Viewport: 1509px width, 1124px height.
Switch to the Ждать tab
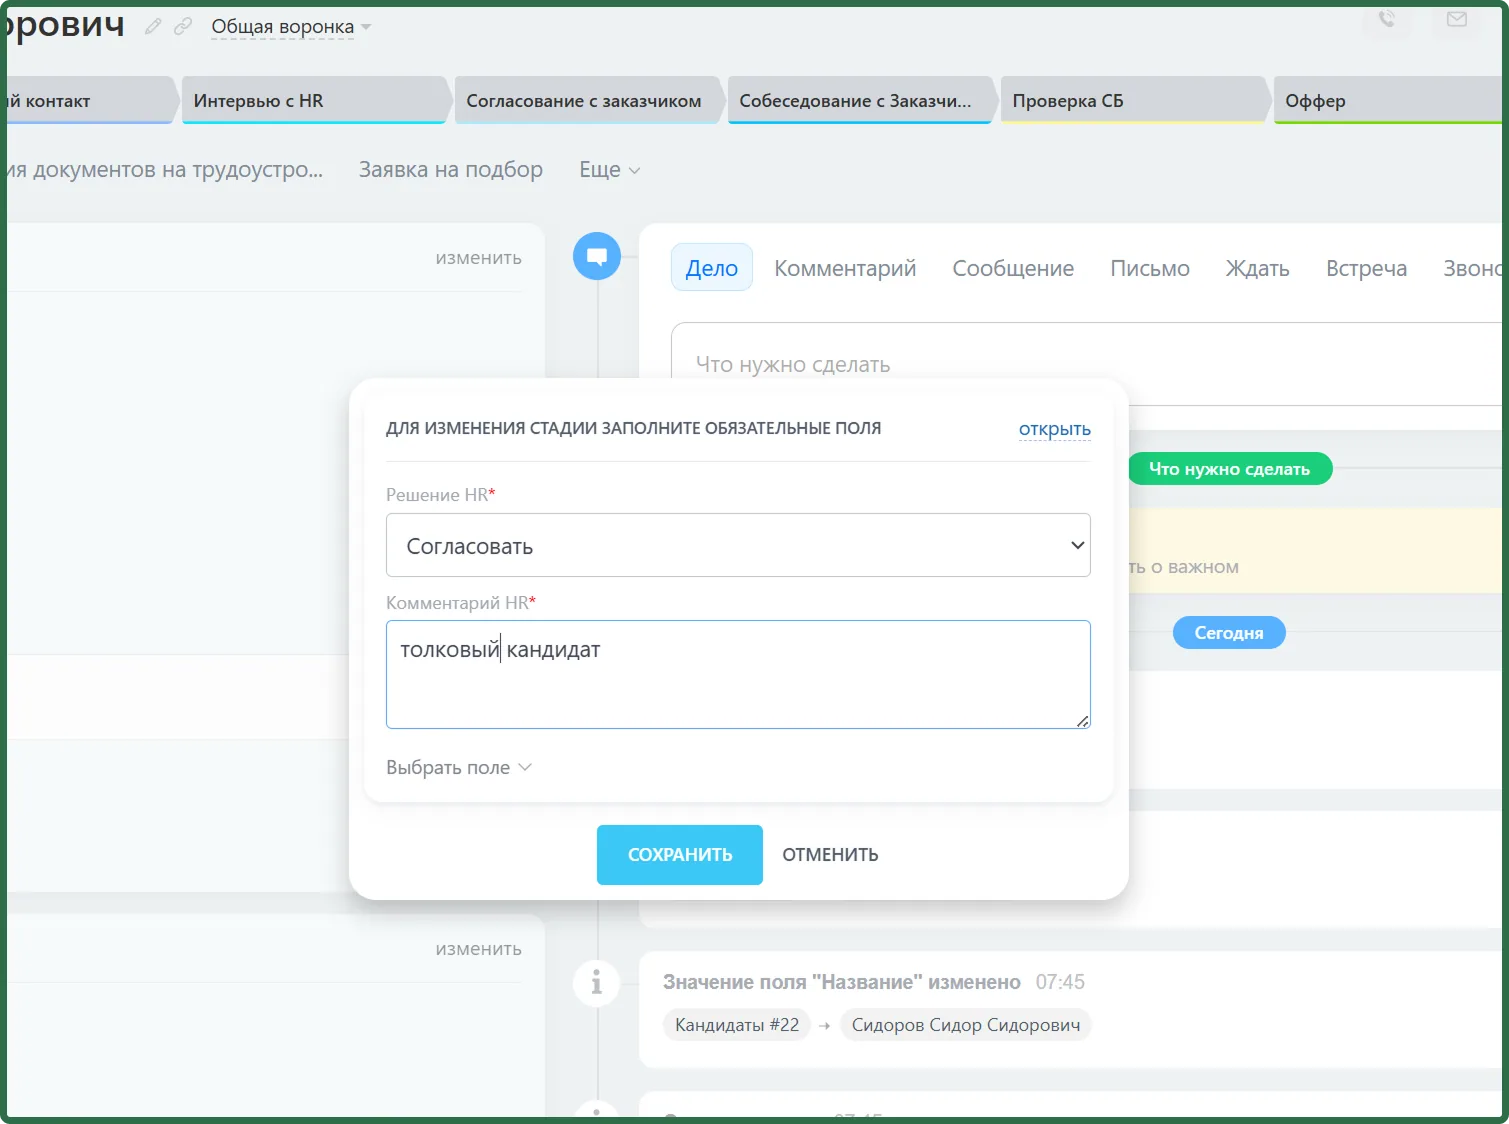click(1258, 268)
